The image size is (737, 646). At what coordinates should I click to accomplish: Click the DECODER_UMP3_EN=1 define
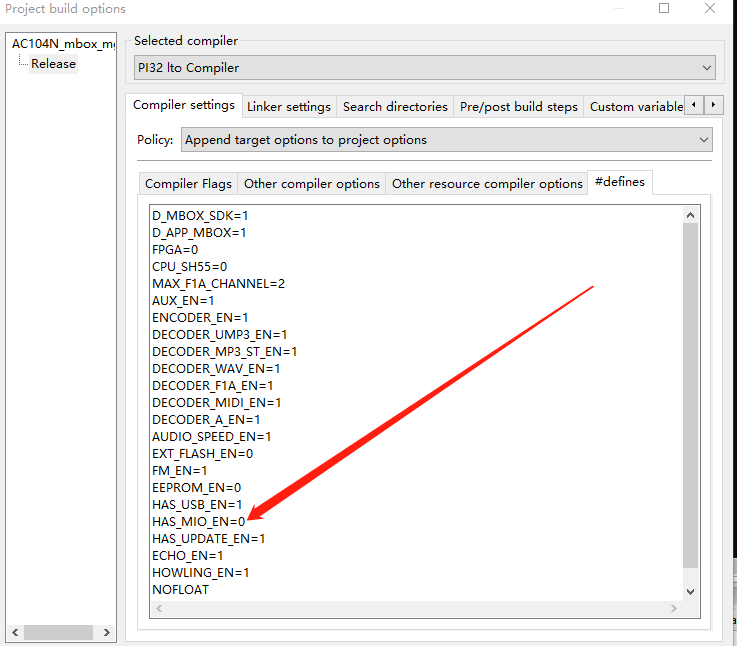pyautogui.click(x=220, y=335)
